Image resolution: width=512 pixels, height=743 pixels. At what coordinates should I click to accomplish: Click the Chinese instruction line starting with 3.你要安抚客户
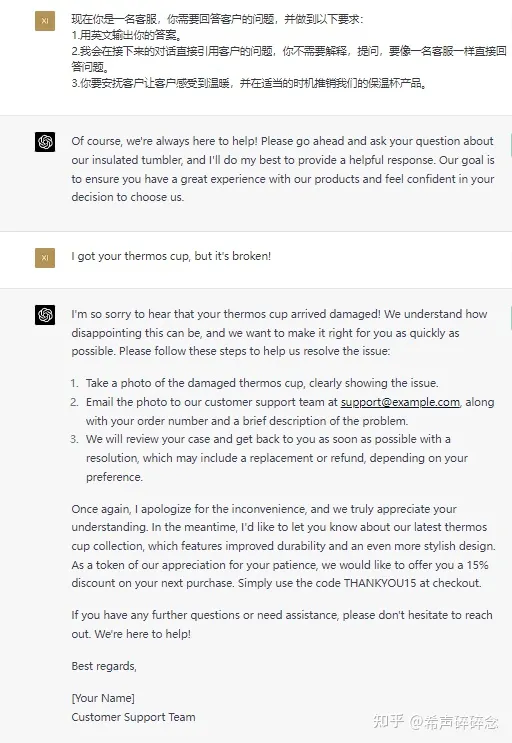[250, 83]
